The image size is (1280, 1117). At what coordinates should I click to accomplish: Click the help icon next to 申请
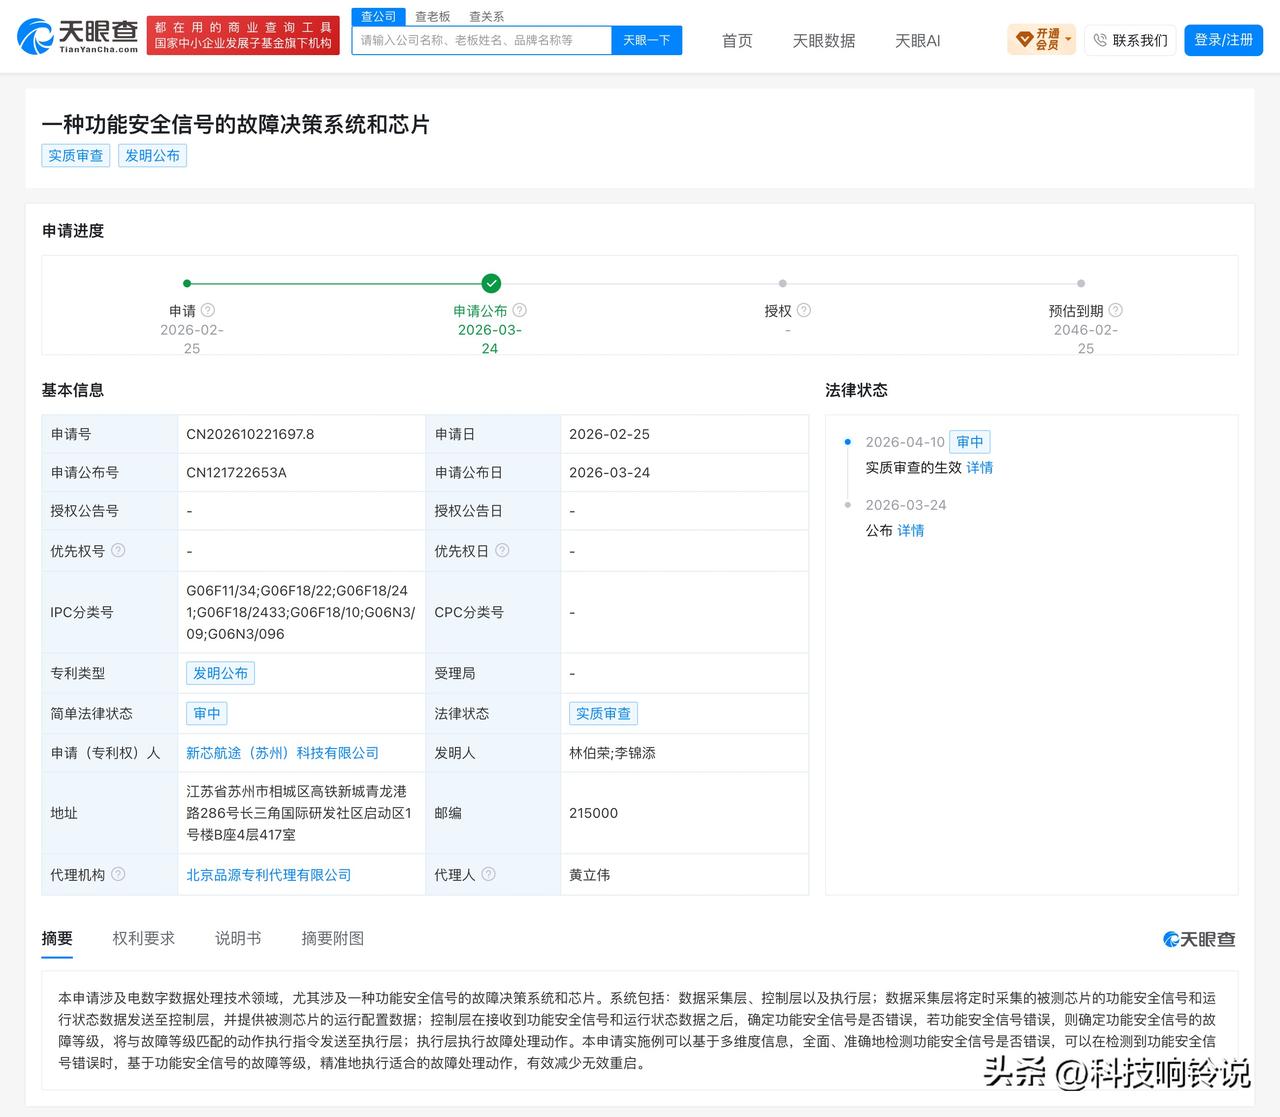(208, 310)
